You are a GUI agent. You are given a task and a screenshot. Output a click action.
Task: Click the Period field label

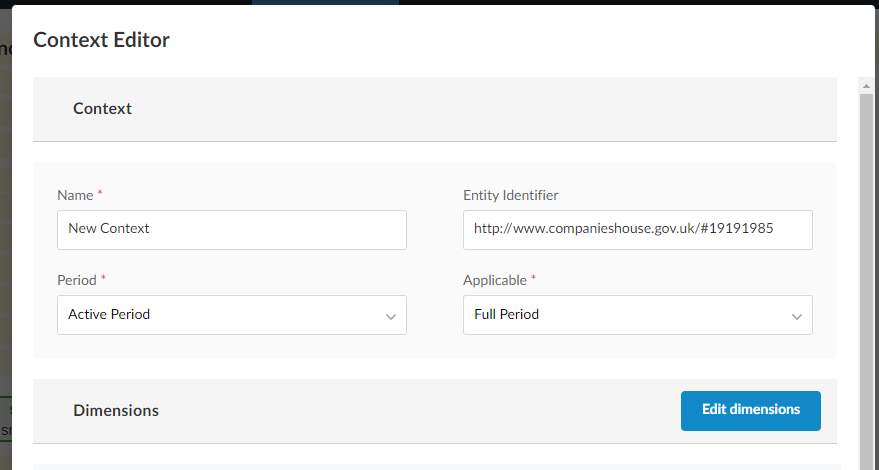click(78, 280)
